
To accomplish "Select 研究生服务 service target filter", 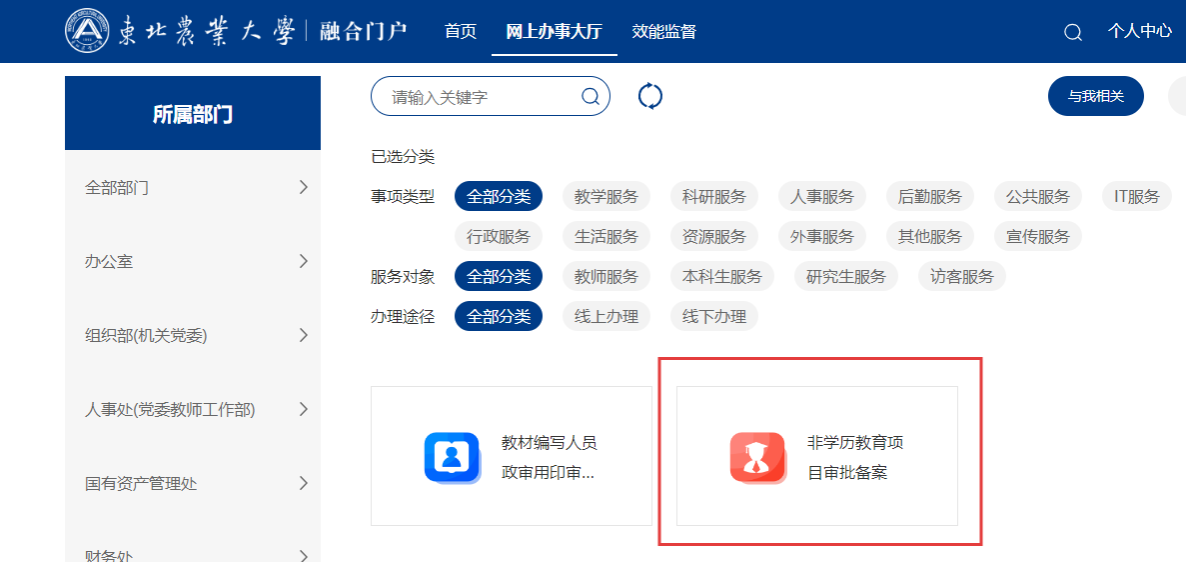I will tap(846, 276).
